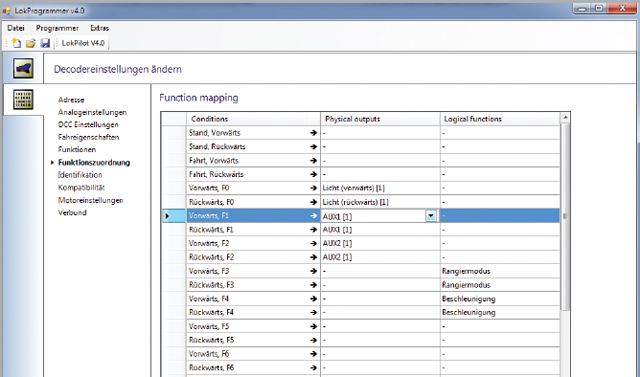Click Rangiermodus in the Rückwärts, F3 row
The width and height of the screenshot is (640, 377).
500,285
